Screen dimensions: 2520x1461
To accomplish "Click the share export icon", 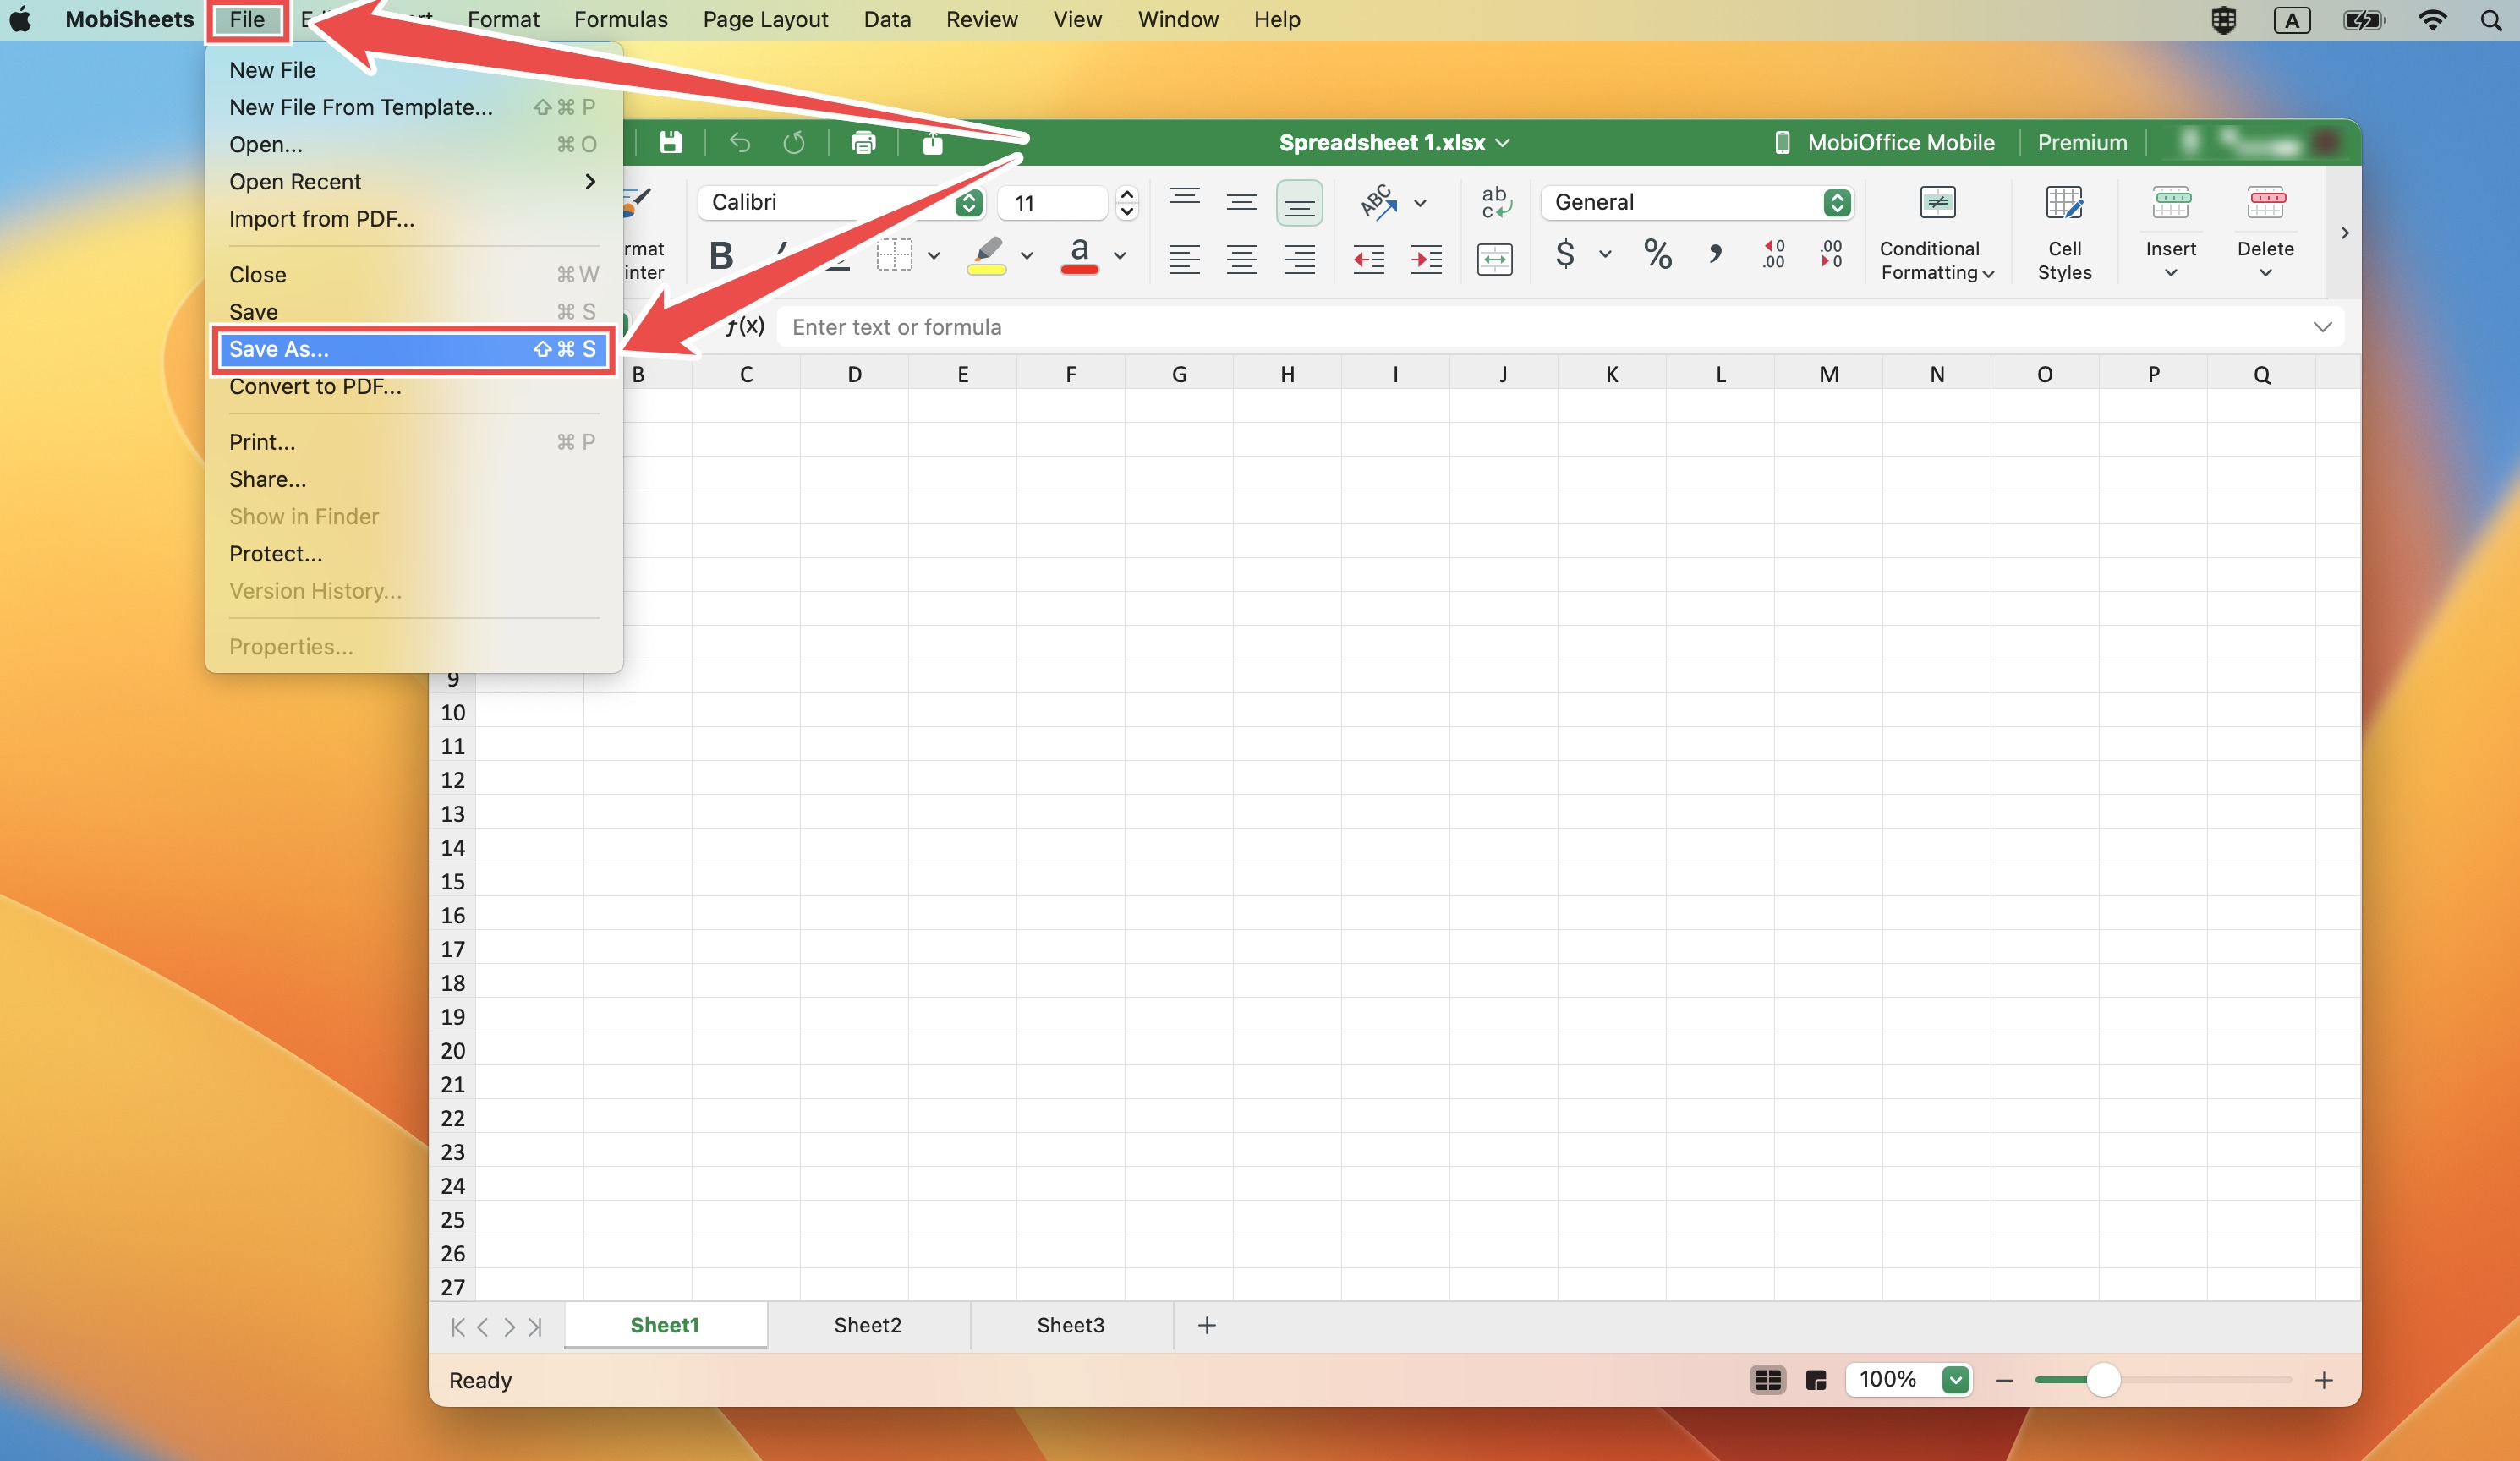I will tap(932, 143).
